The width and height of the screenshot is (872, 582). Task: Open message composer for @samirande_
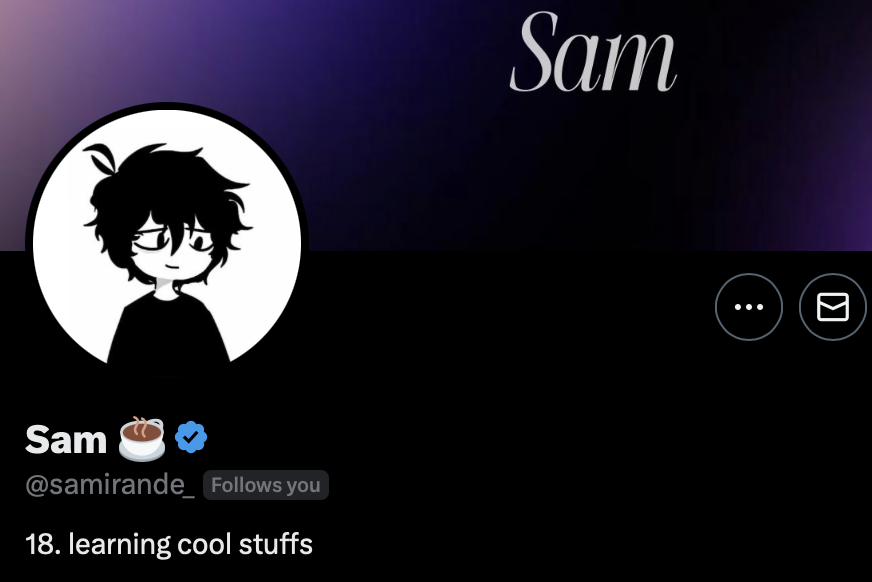click(833, 307)
